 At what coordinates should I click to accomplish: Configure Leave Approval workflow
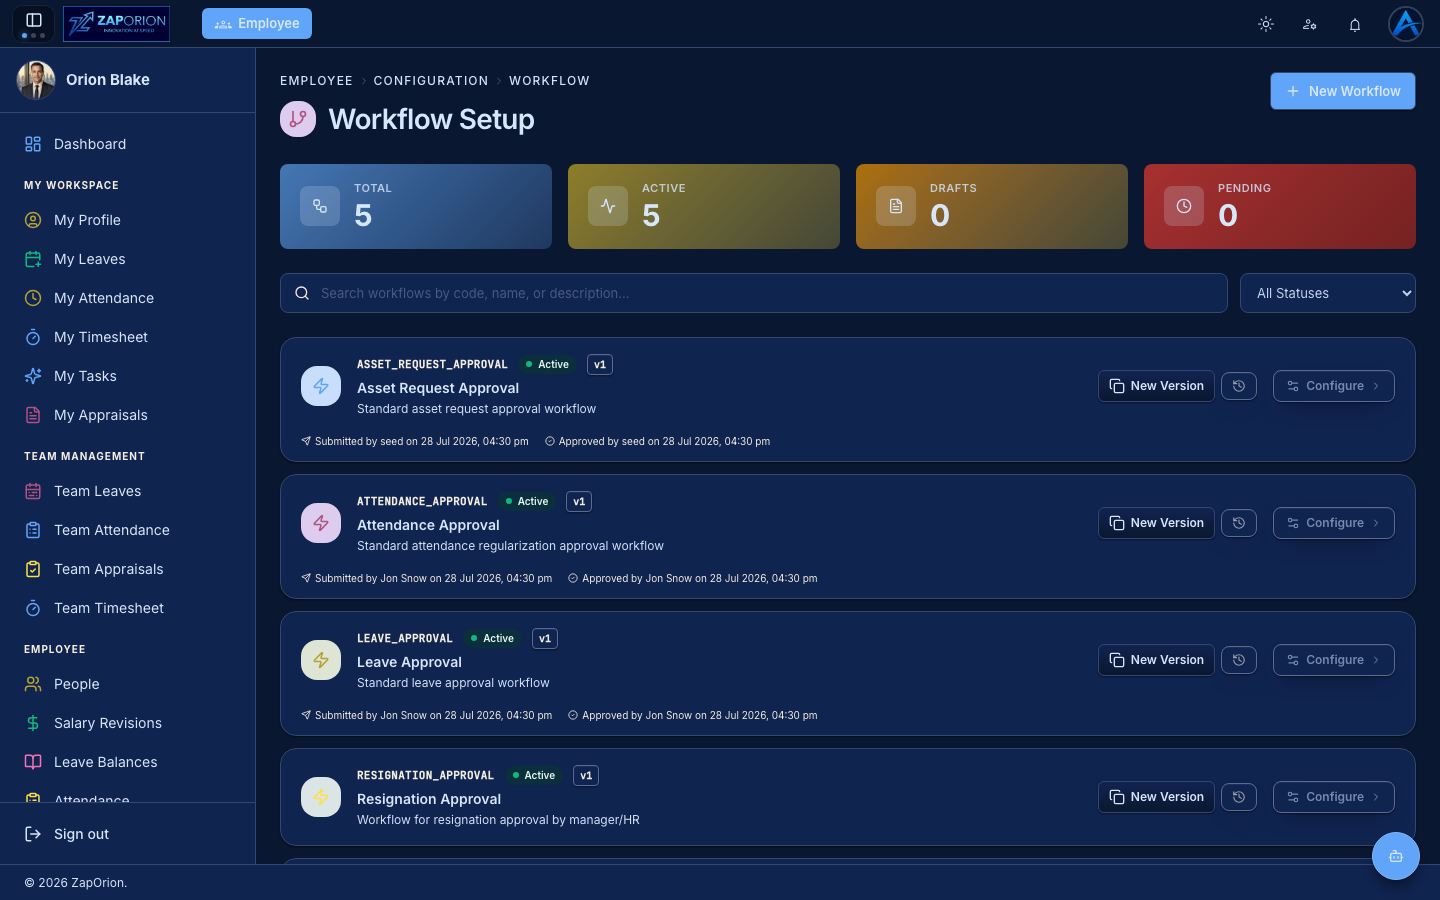point(1334,660)
